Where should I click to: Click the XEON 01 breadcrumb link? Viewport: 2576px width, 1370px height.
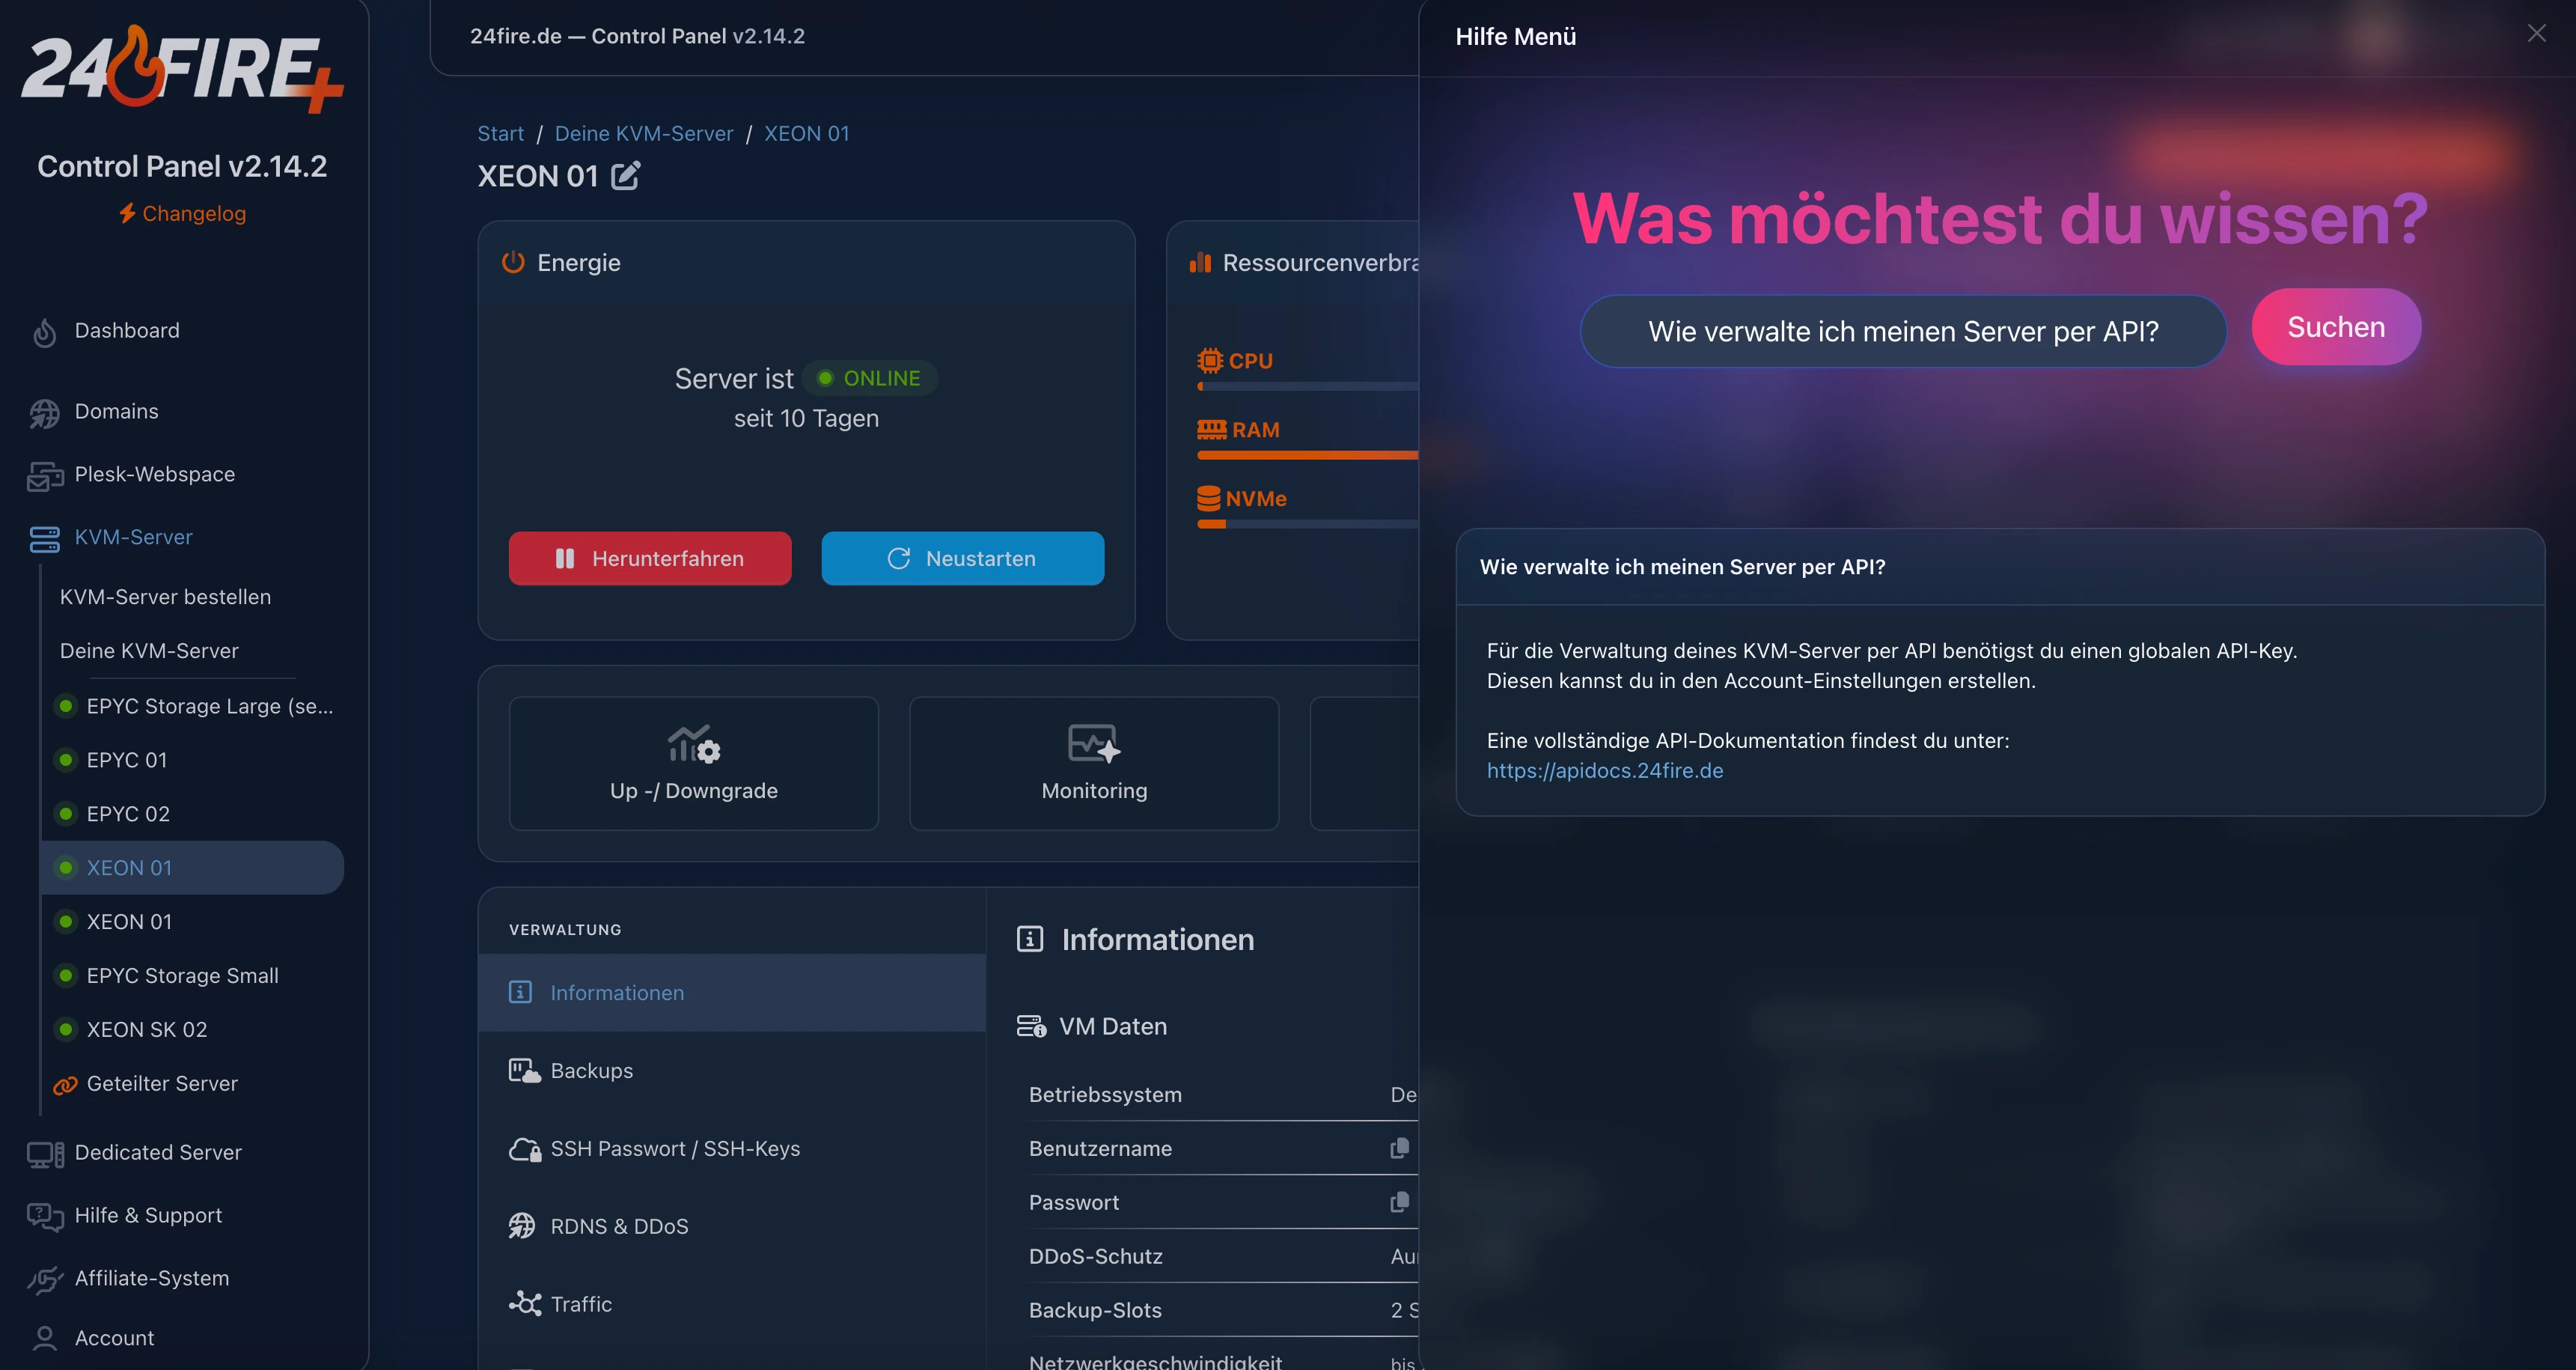point(806,133)
